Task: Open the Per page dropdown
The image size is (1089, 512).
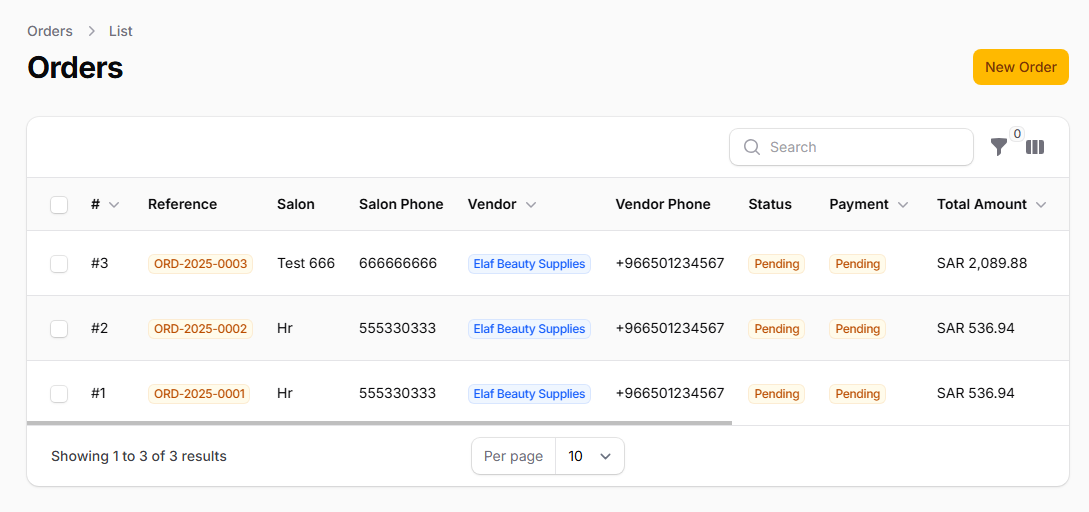Action: (x=589, y=456)
